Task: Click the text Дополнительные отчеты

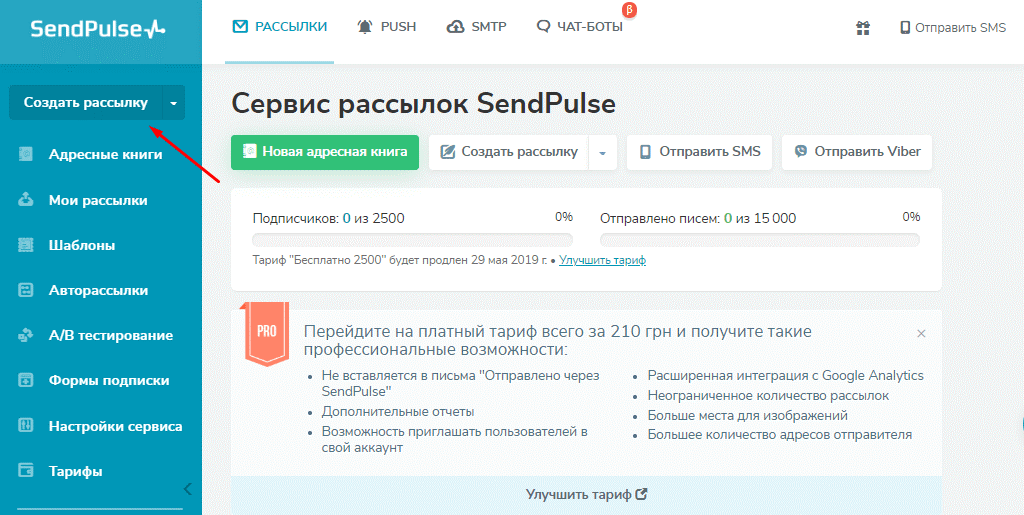Action: (398, 412)
